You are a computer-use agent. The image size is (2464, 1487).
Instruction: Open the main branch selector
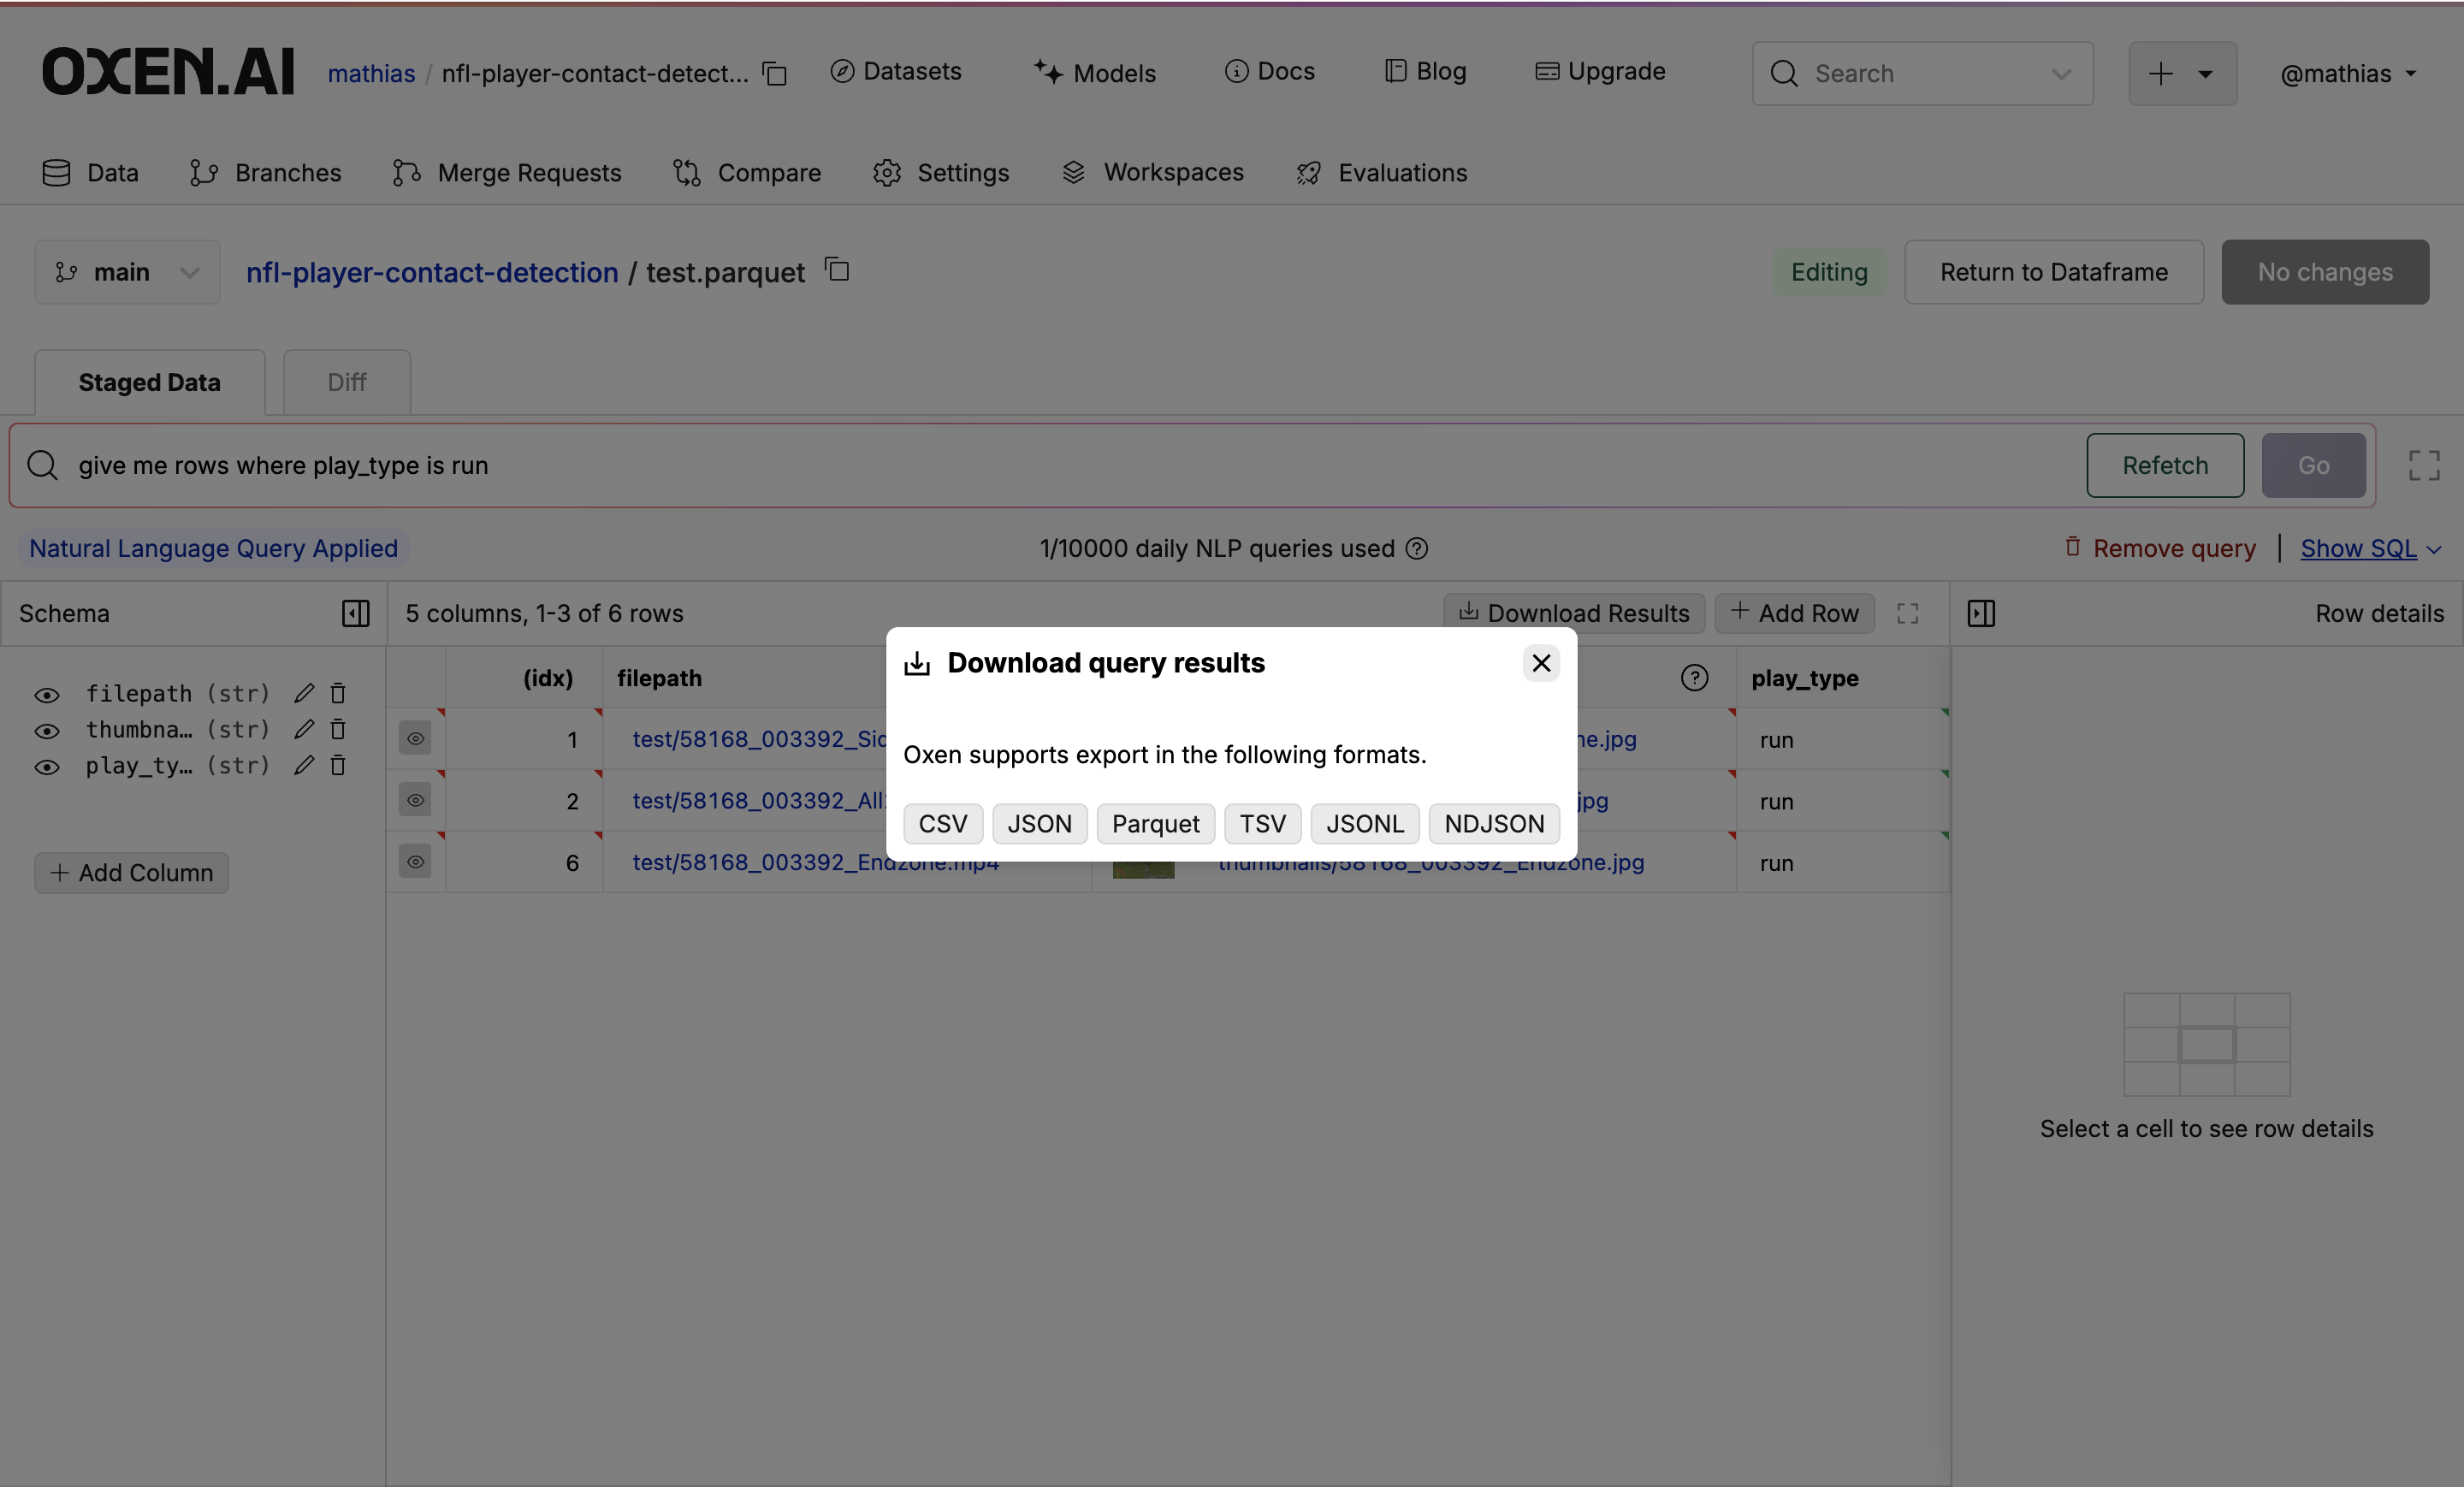[x=127, y=271]
